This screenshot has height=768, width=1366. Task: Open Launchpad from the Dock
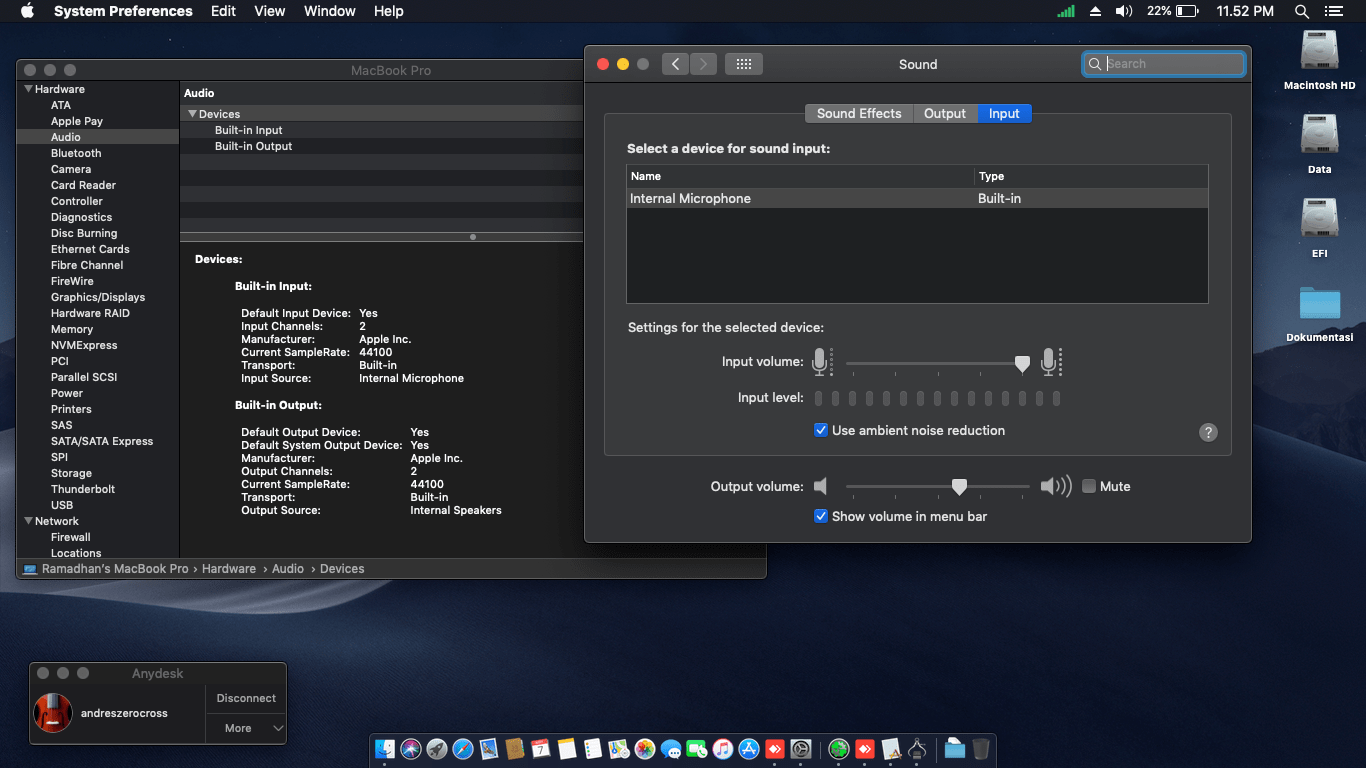point(438,748)
